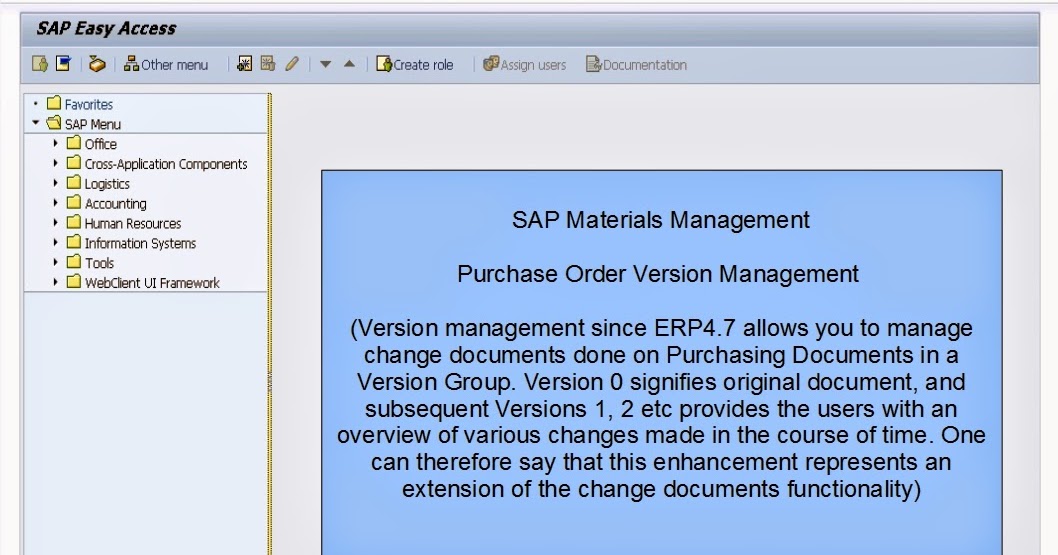This screenshot has height=555, width=1058.
Task: Click the move favorites up arrow
Action: (349, 64)
